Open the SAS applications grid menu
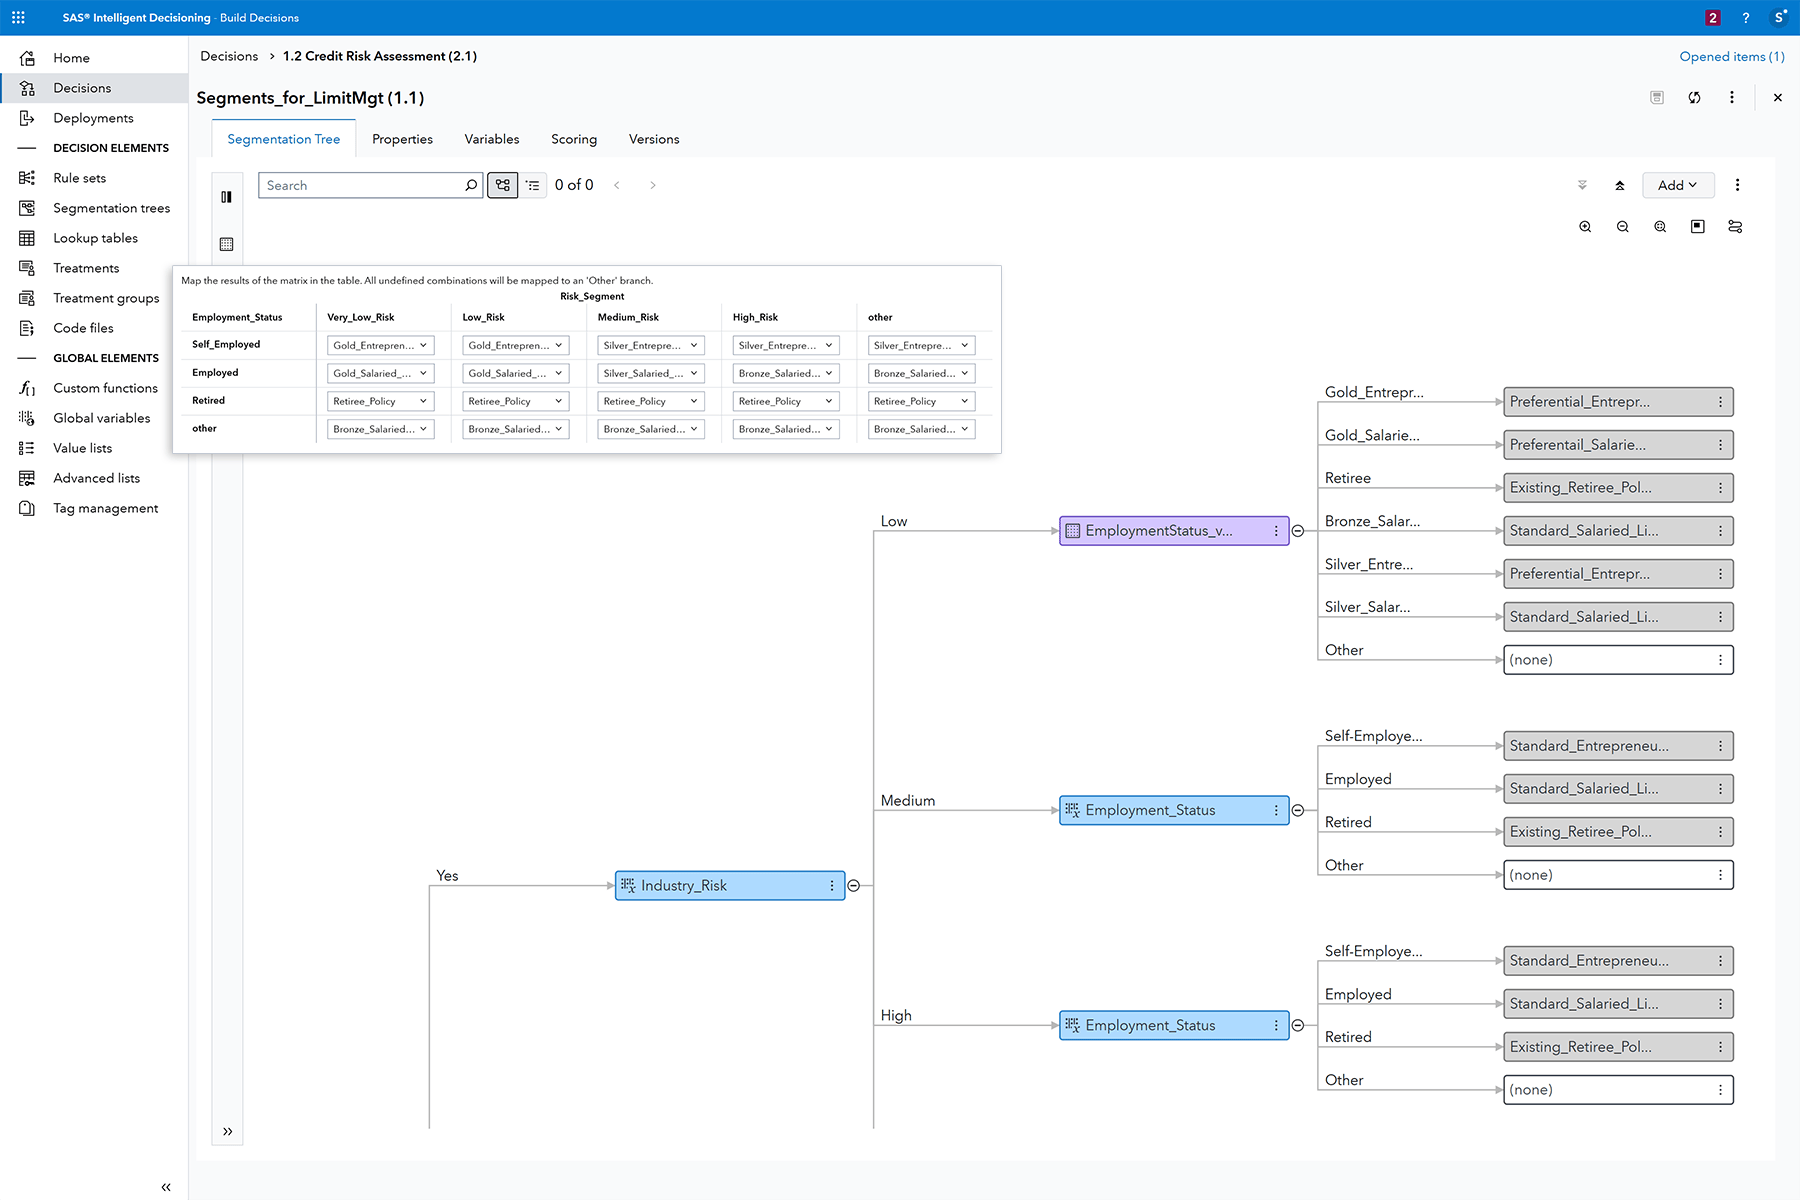1800x1200 pixels. [x=18, y=17]
